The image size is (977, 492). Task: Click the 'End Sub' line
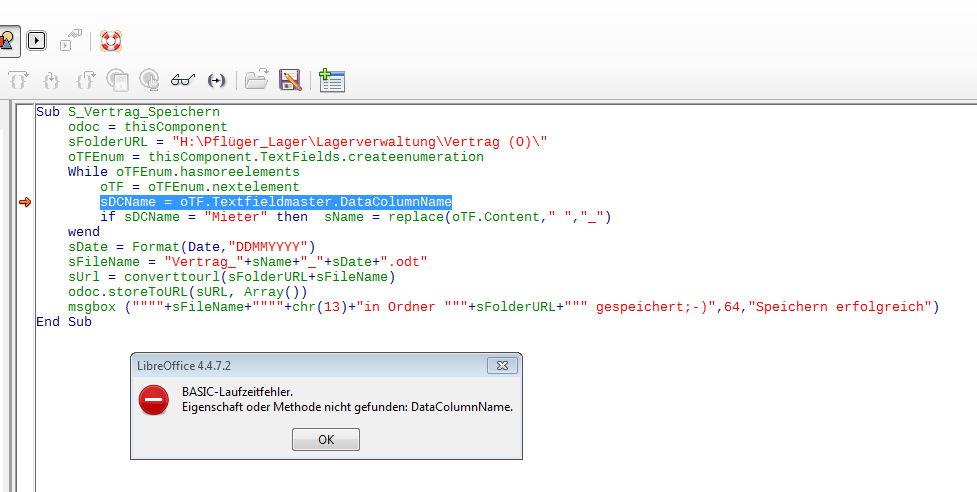click(x=64, y=321)
